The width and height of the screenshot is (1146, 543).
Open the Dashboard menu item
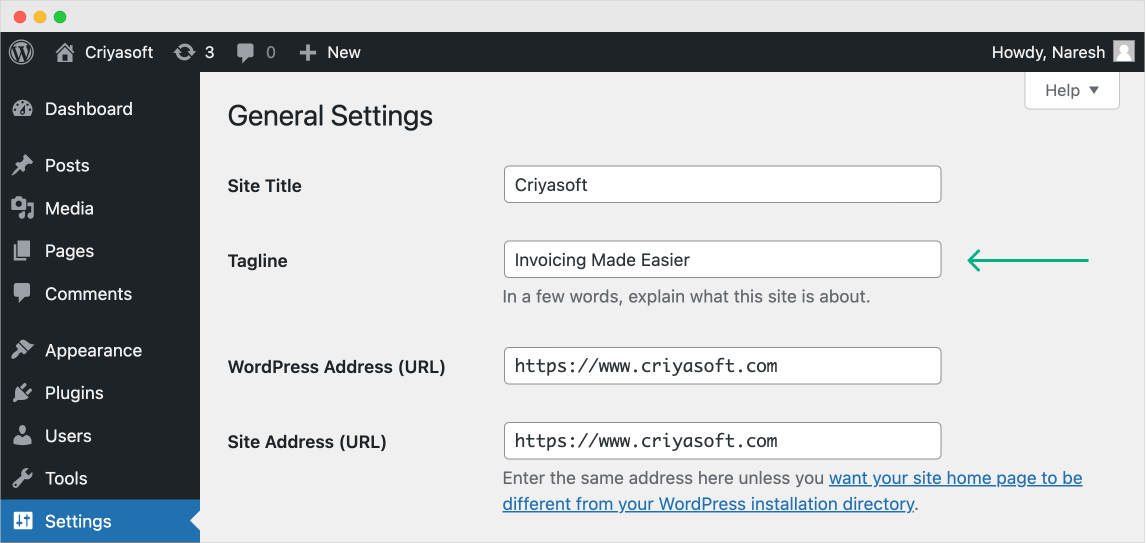(100, 109)
